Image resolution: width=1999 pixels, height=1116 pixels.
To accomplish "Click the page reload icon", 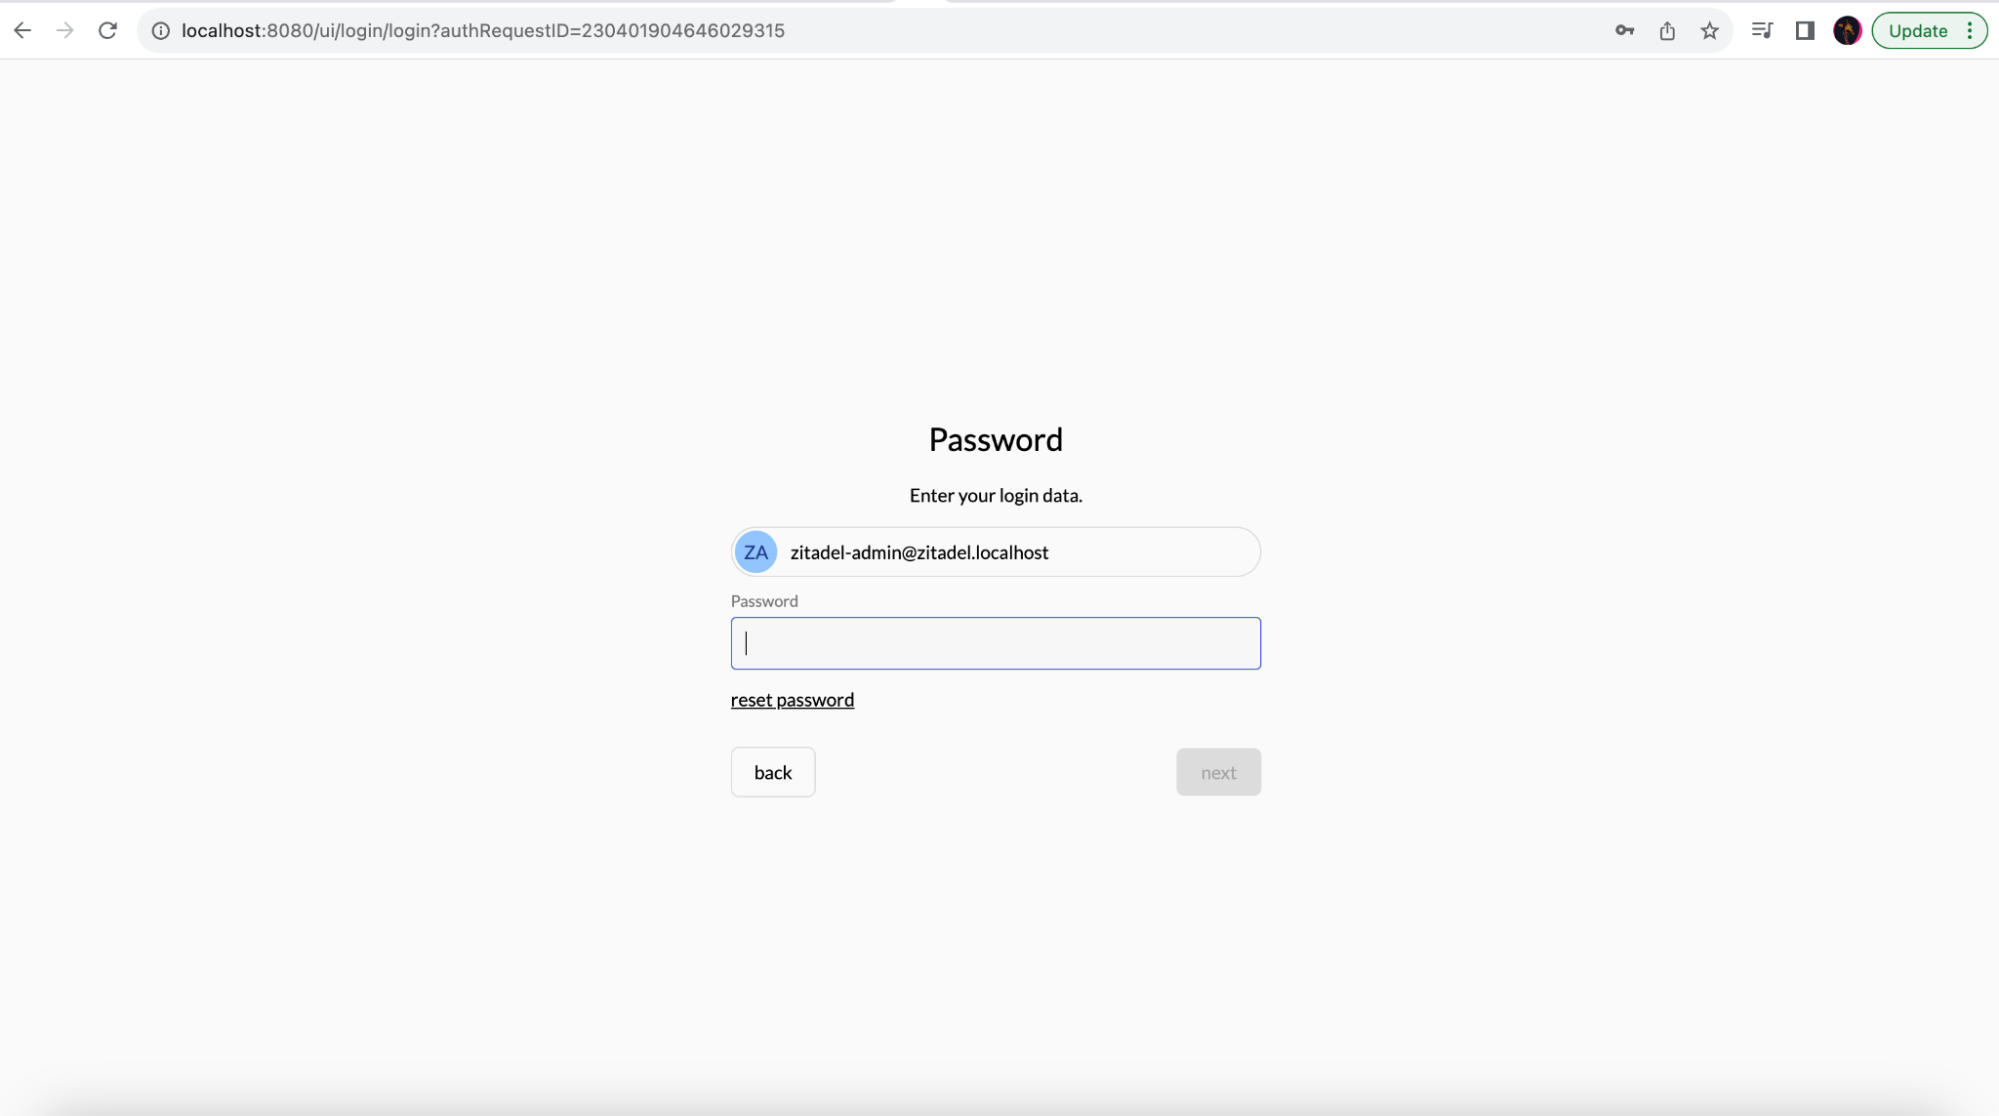I will pyautogui.click(x=108, y=30).
